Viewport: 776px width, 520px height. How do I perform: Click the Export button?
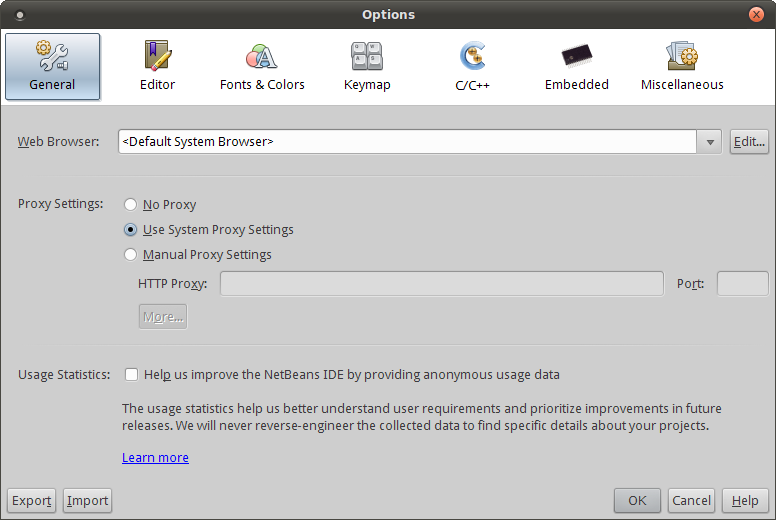click(32, 501)
